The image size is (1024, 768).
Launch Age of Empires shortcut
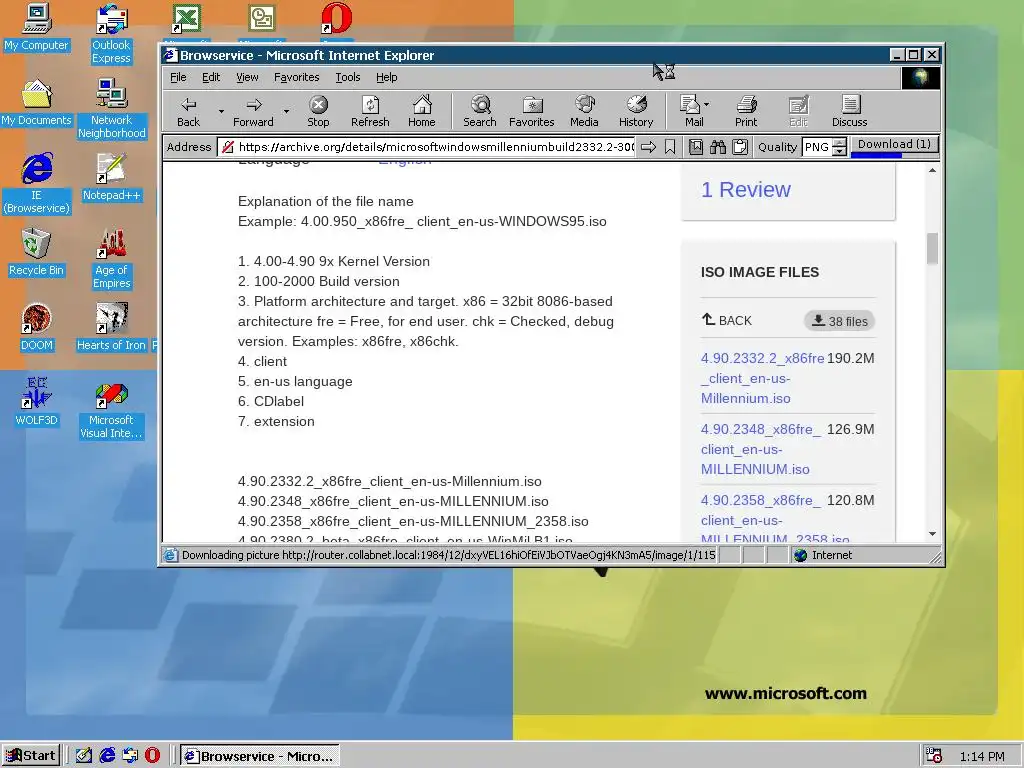(x=111, y=259)
